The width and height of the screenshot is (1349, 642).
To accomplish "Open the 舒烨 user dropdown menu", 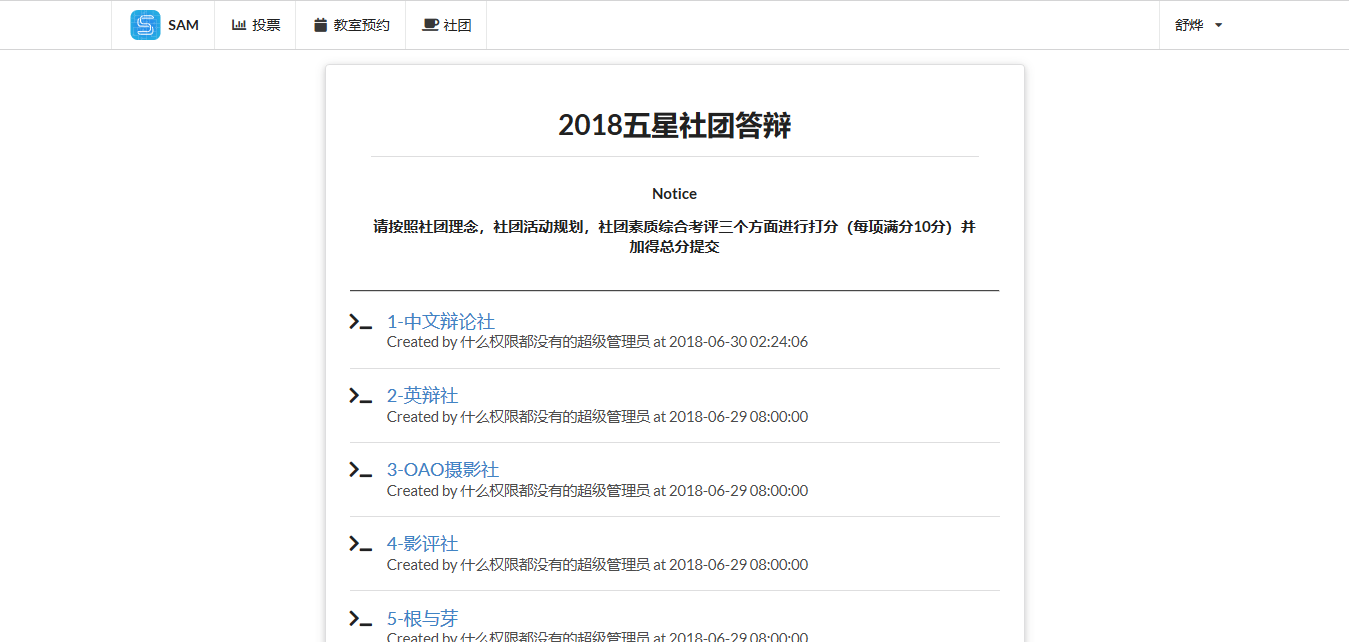I will 1198,25.
